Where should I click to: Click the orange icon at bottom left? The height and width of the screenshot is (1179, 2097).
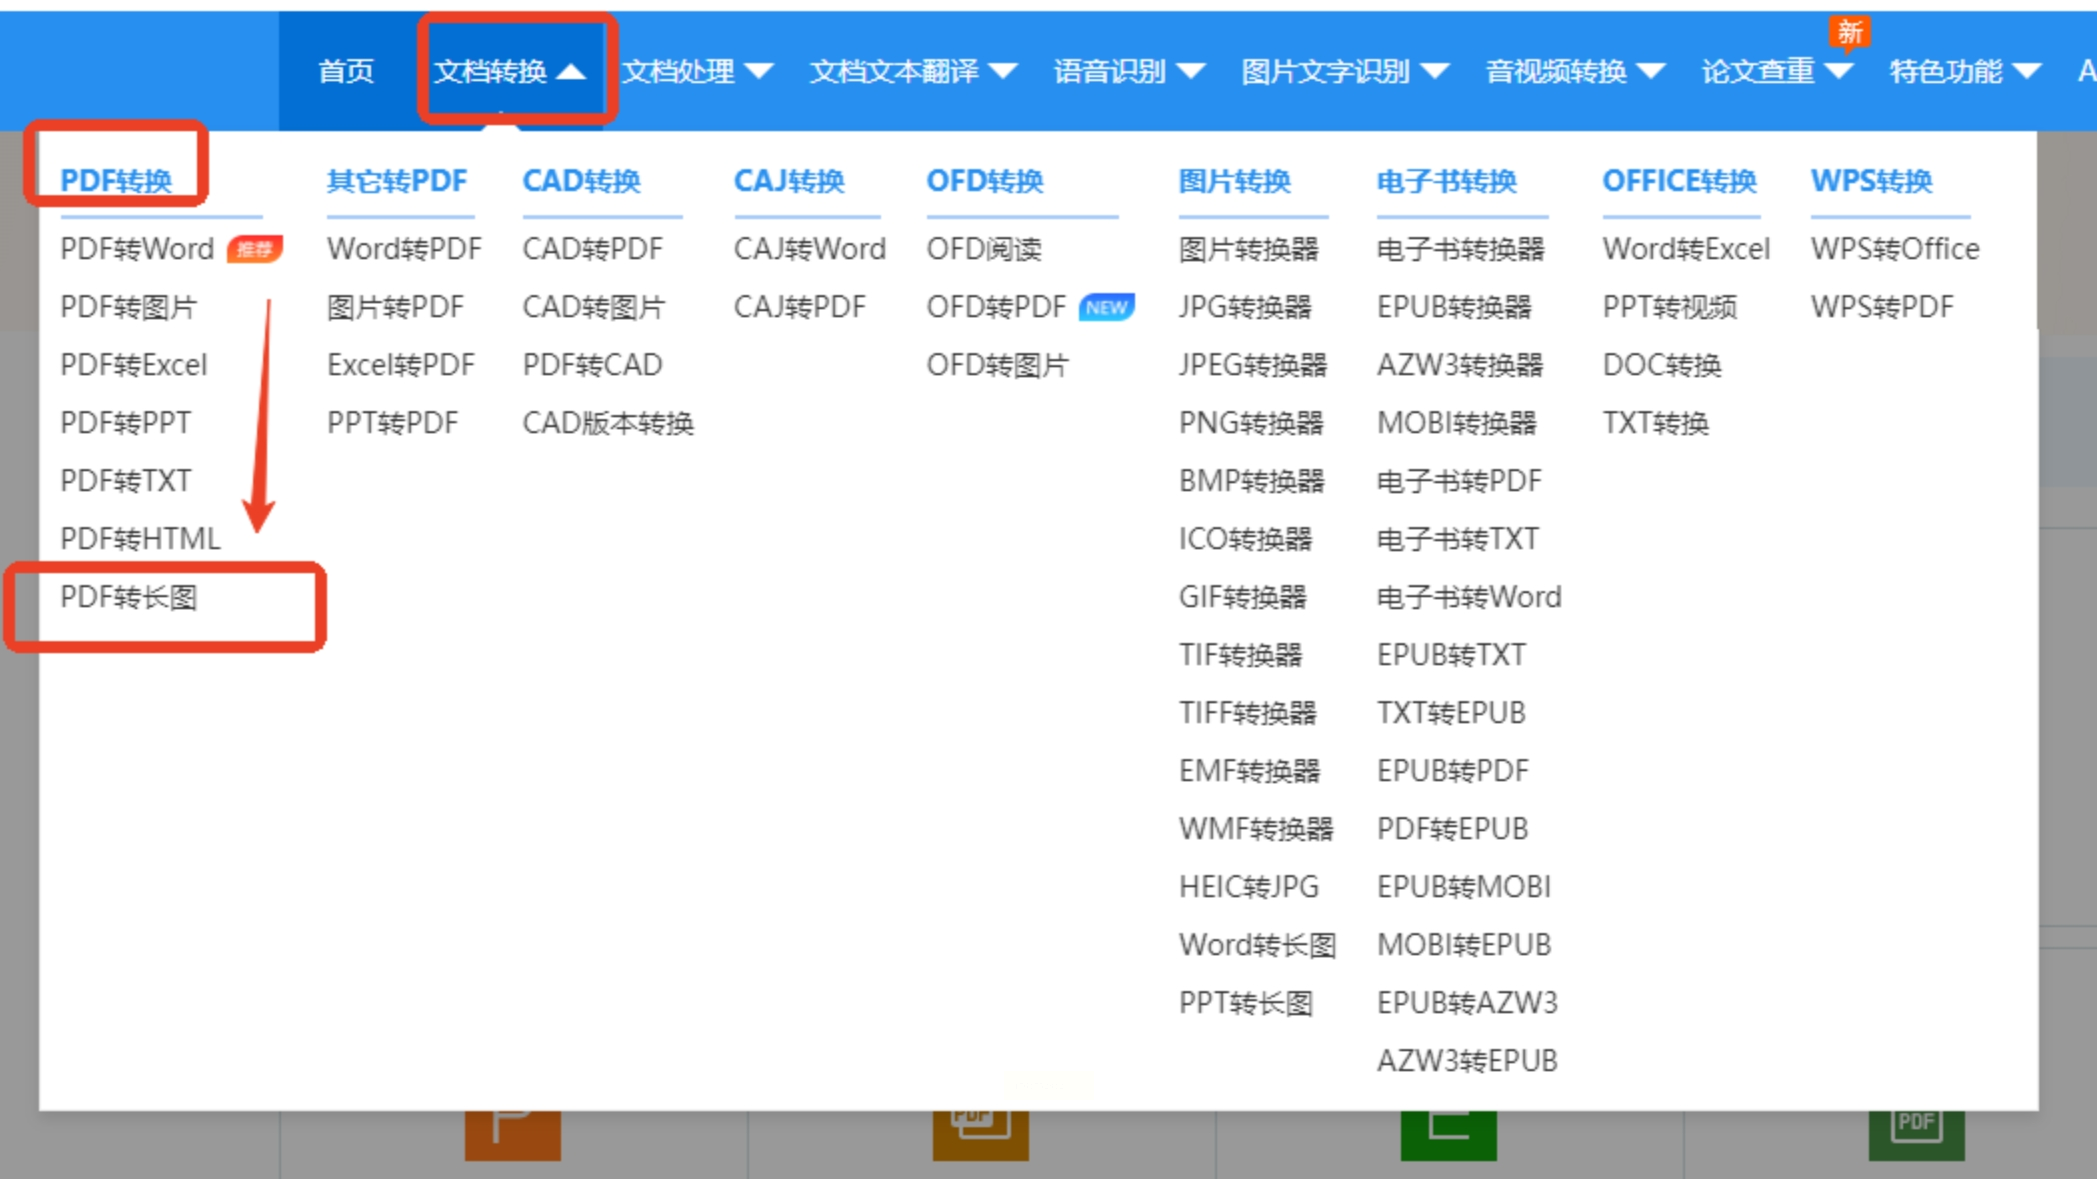point(512,1135)
